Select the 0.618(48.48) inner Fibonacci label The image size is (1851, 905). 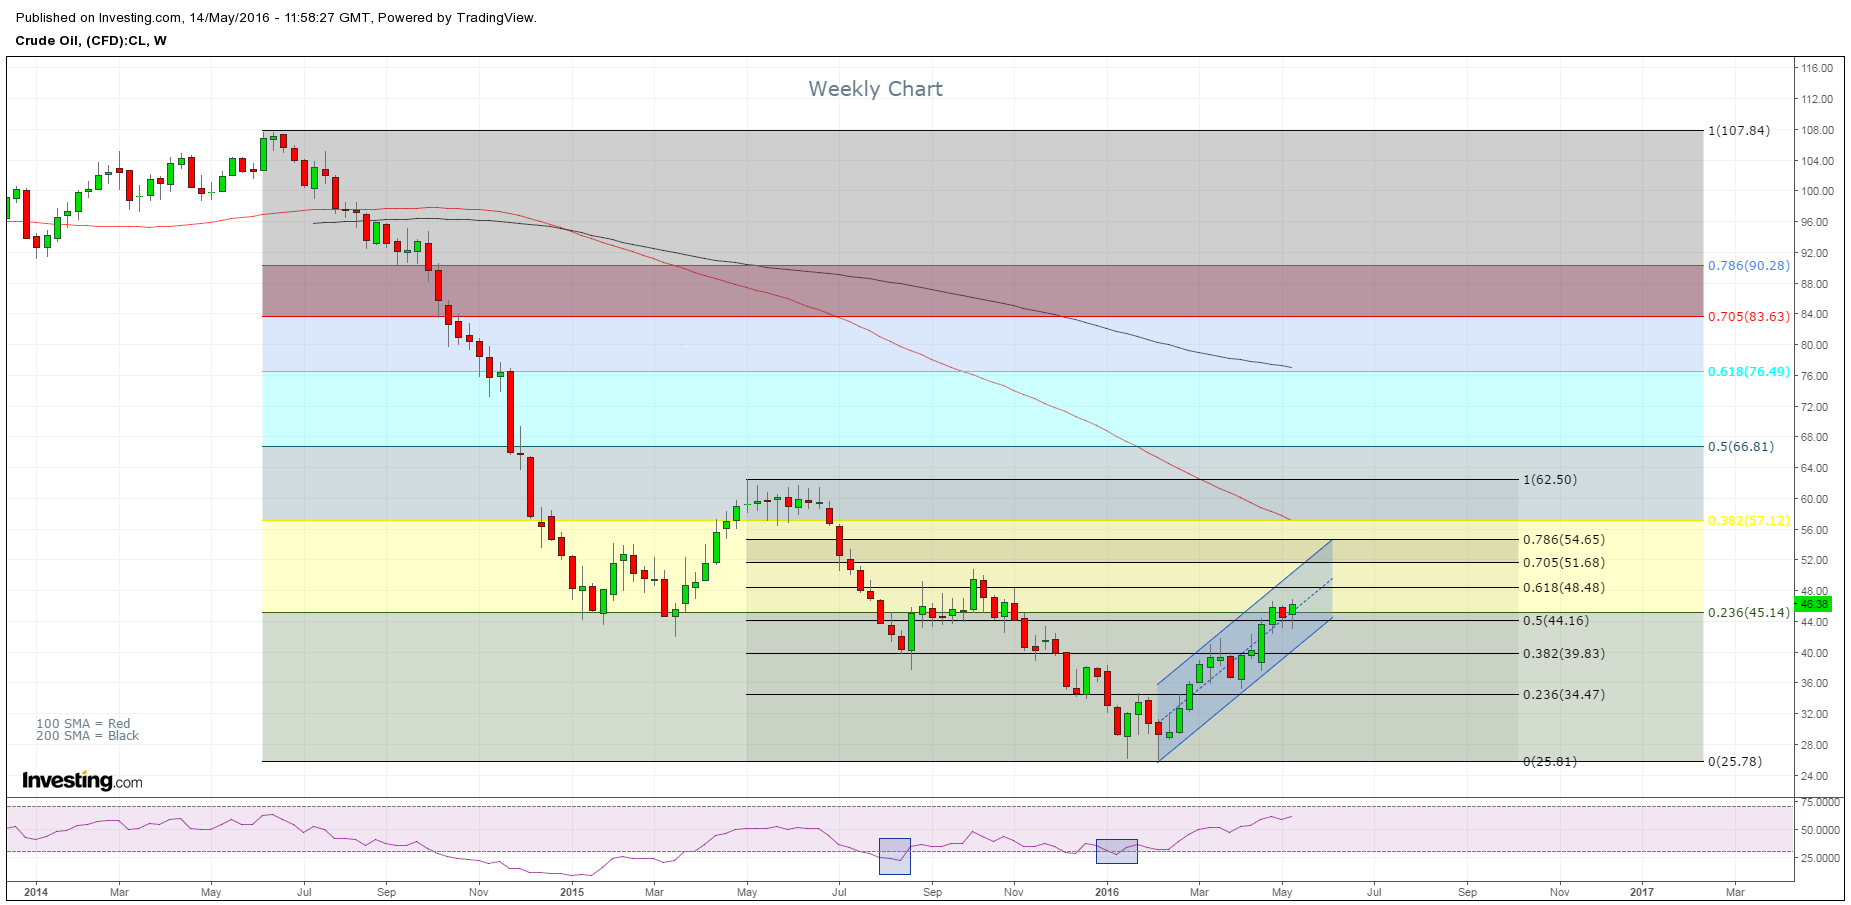[x=1563, y=588]
